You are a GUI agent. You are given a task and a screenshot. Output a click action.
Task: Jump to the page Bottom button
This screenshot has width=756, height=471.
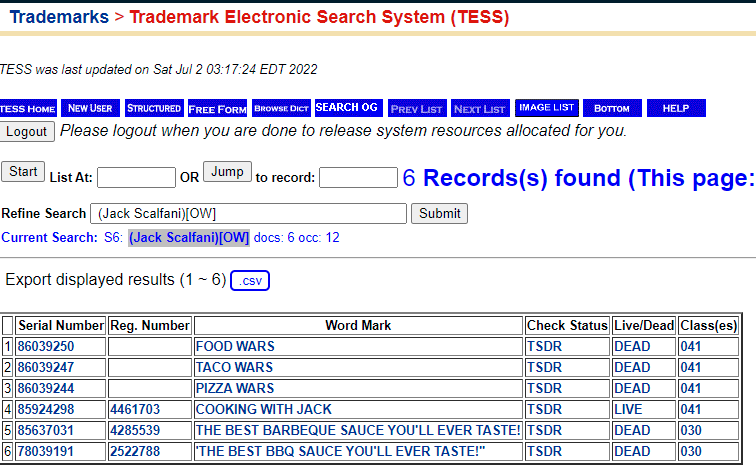(x=612, y=108)
